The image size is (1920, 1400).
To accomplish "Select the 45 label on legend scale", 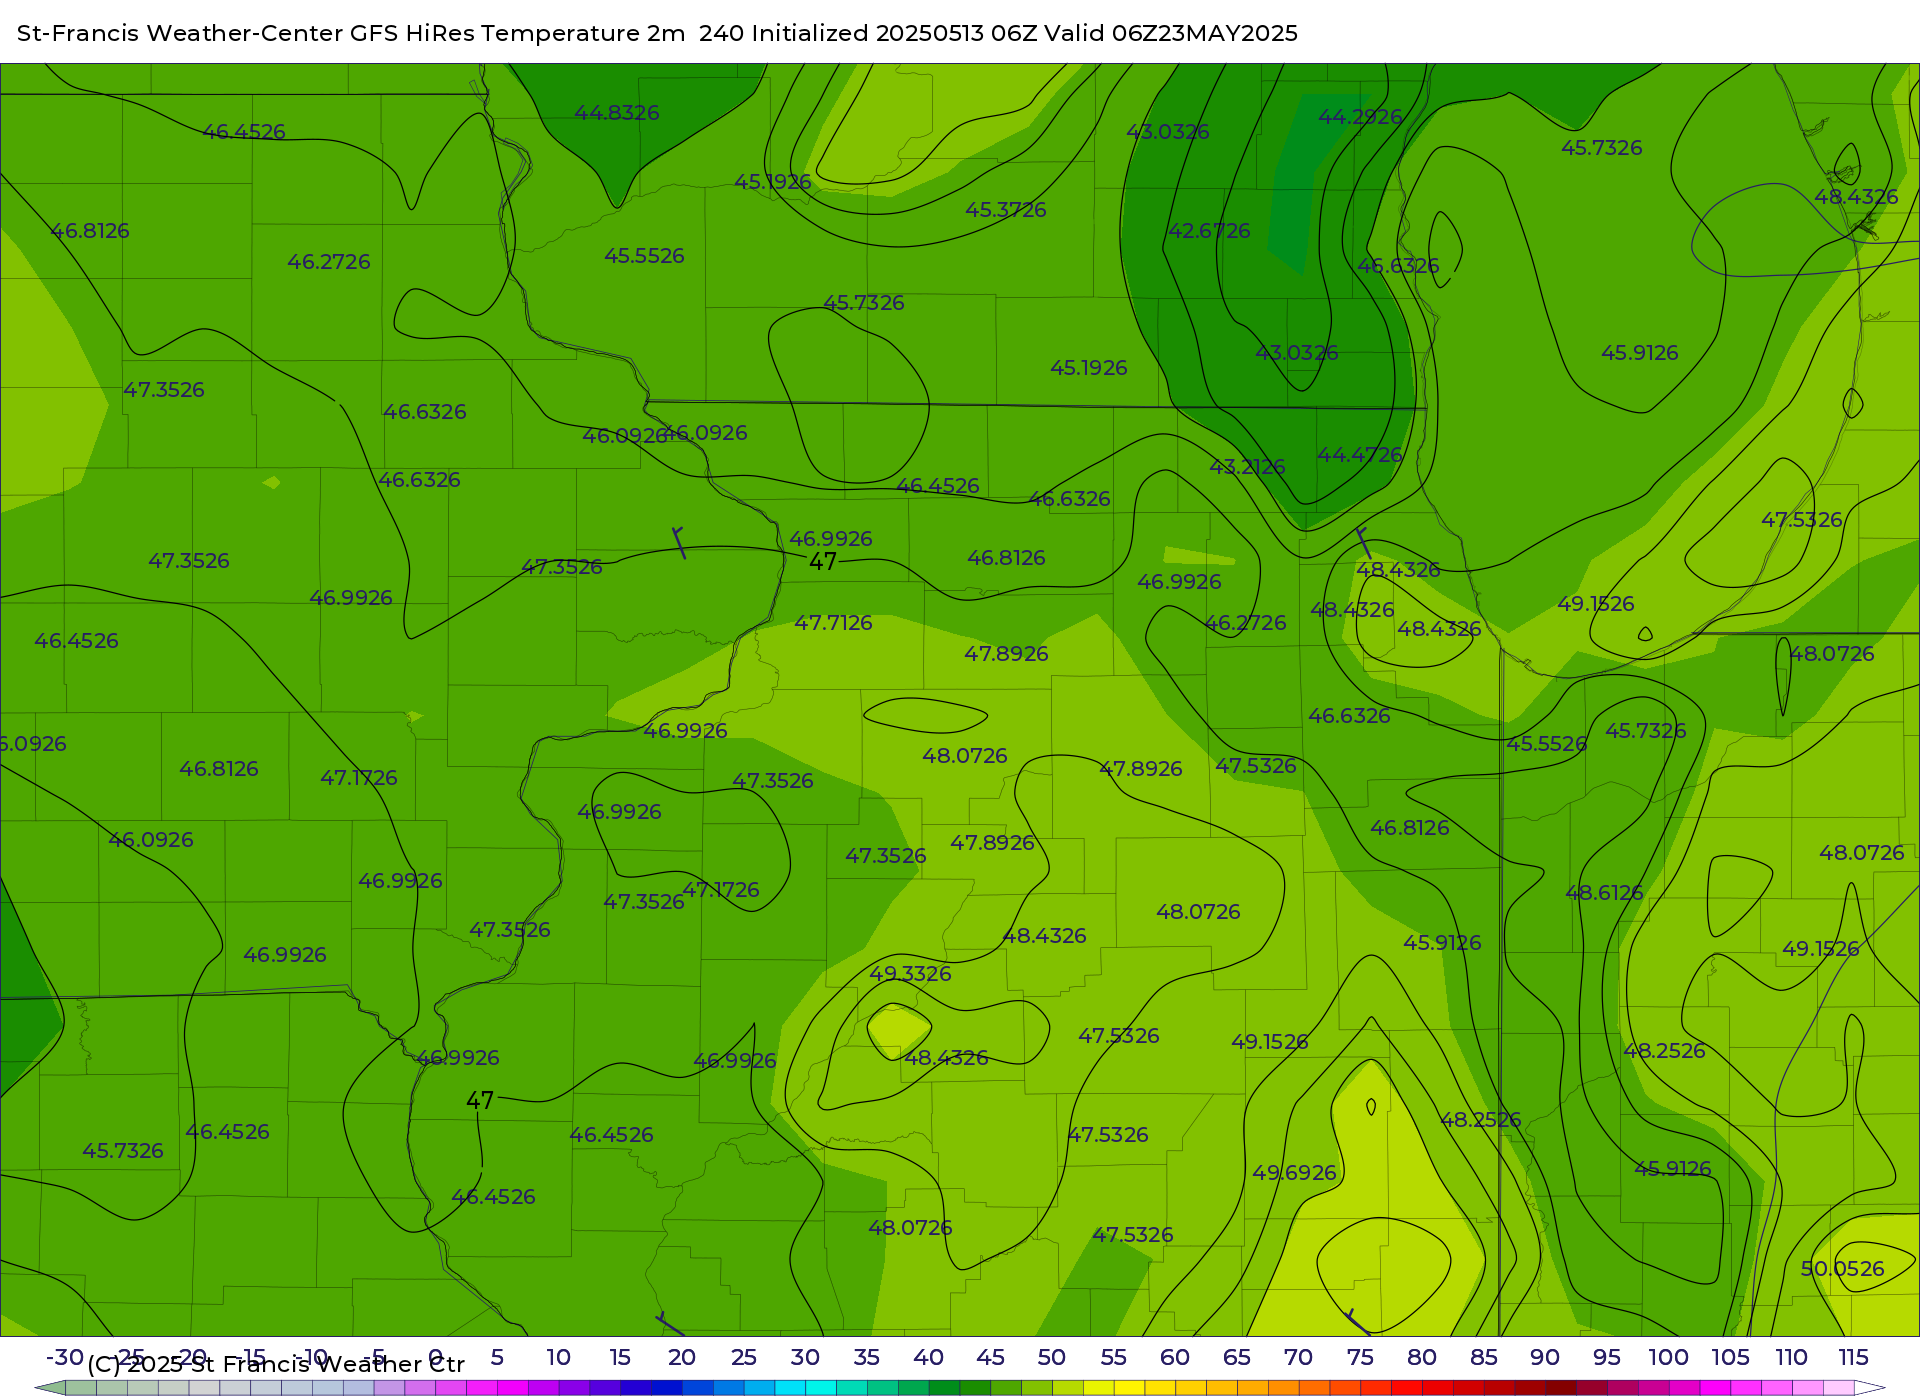I will [990, 1358].
